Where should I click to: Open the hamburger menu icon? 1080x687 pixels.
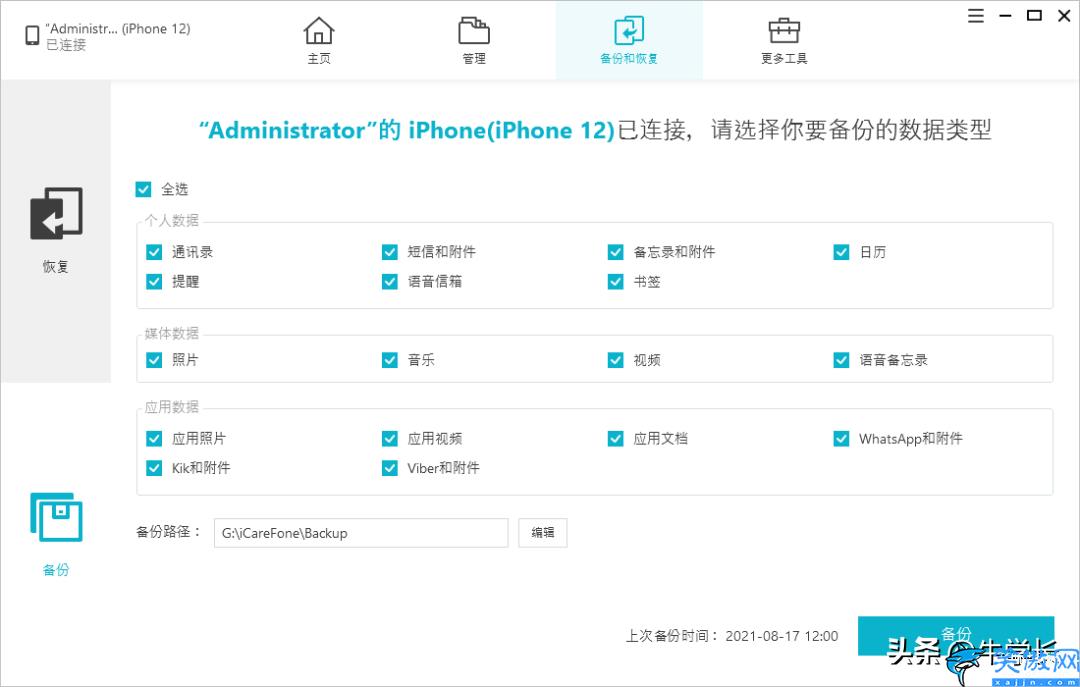point(976,16)
